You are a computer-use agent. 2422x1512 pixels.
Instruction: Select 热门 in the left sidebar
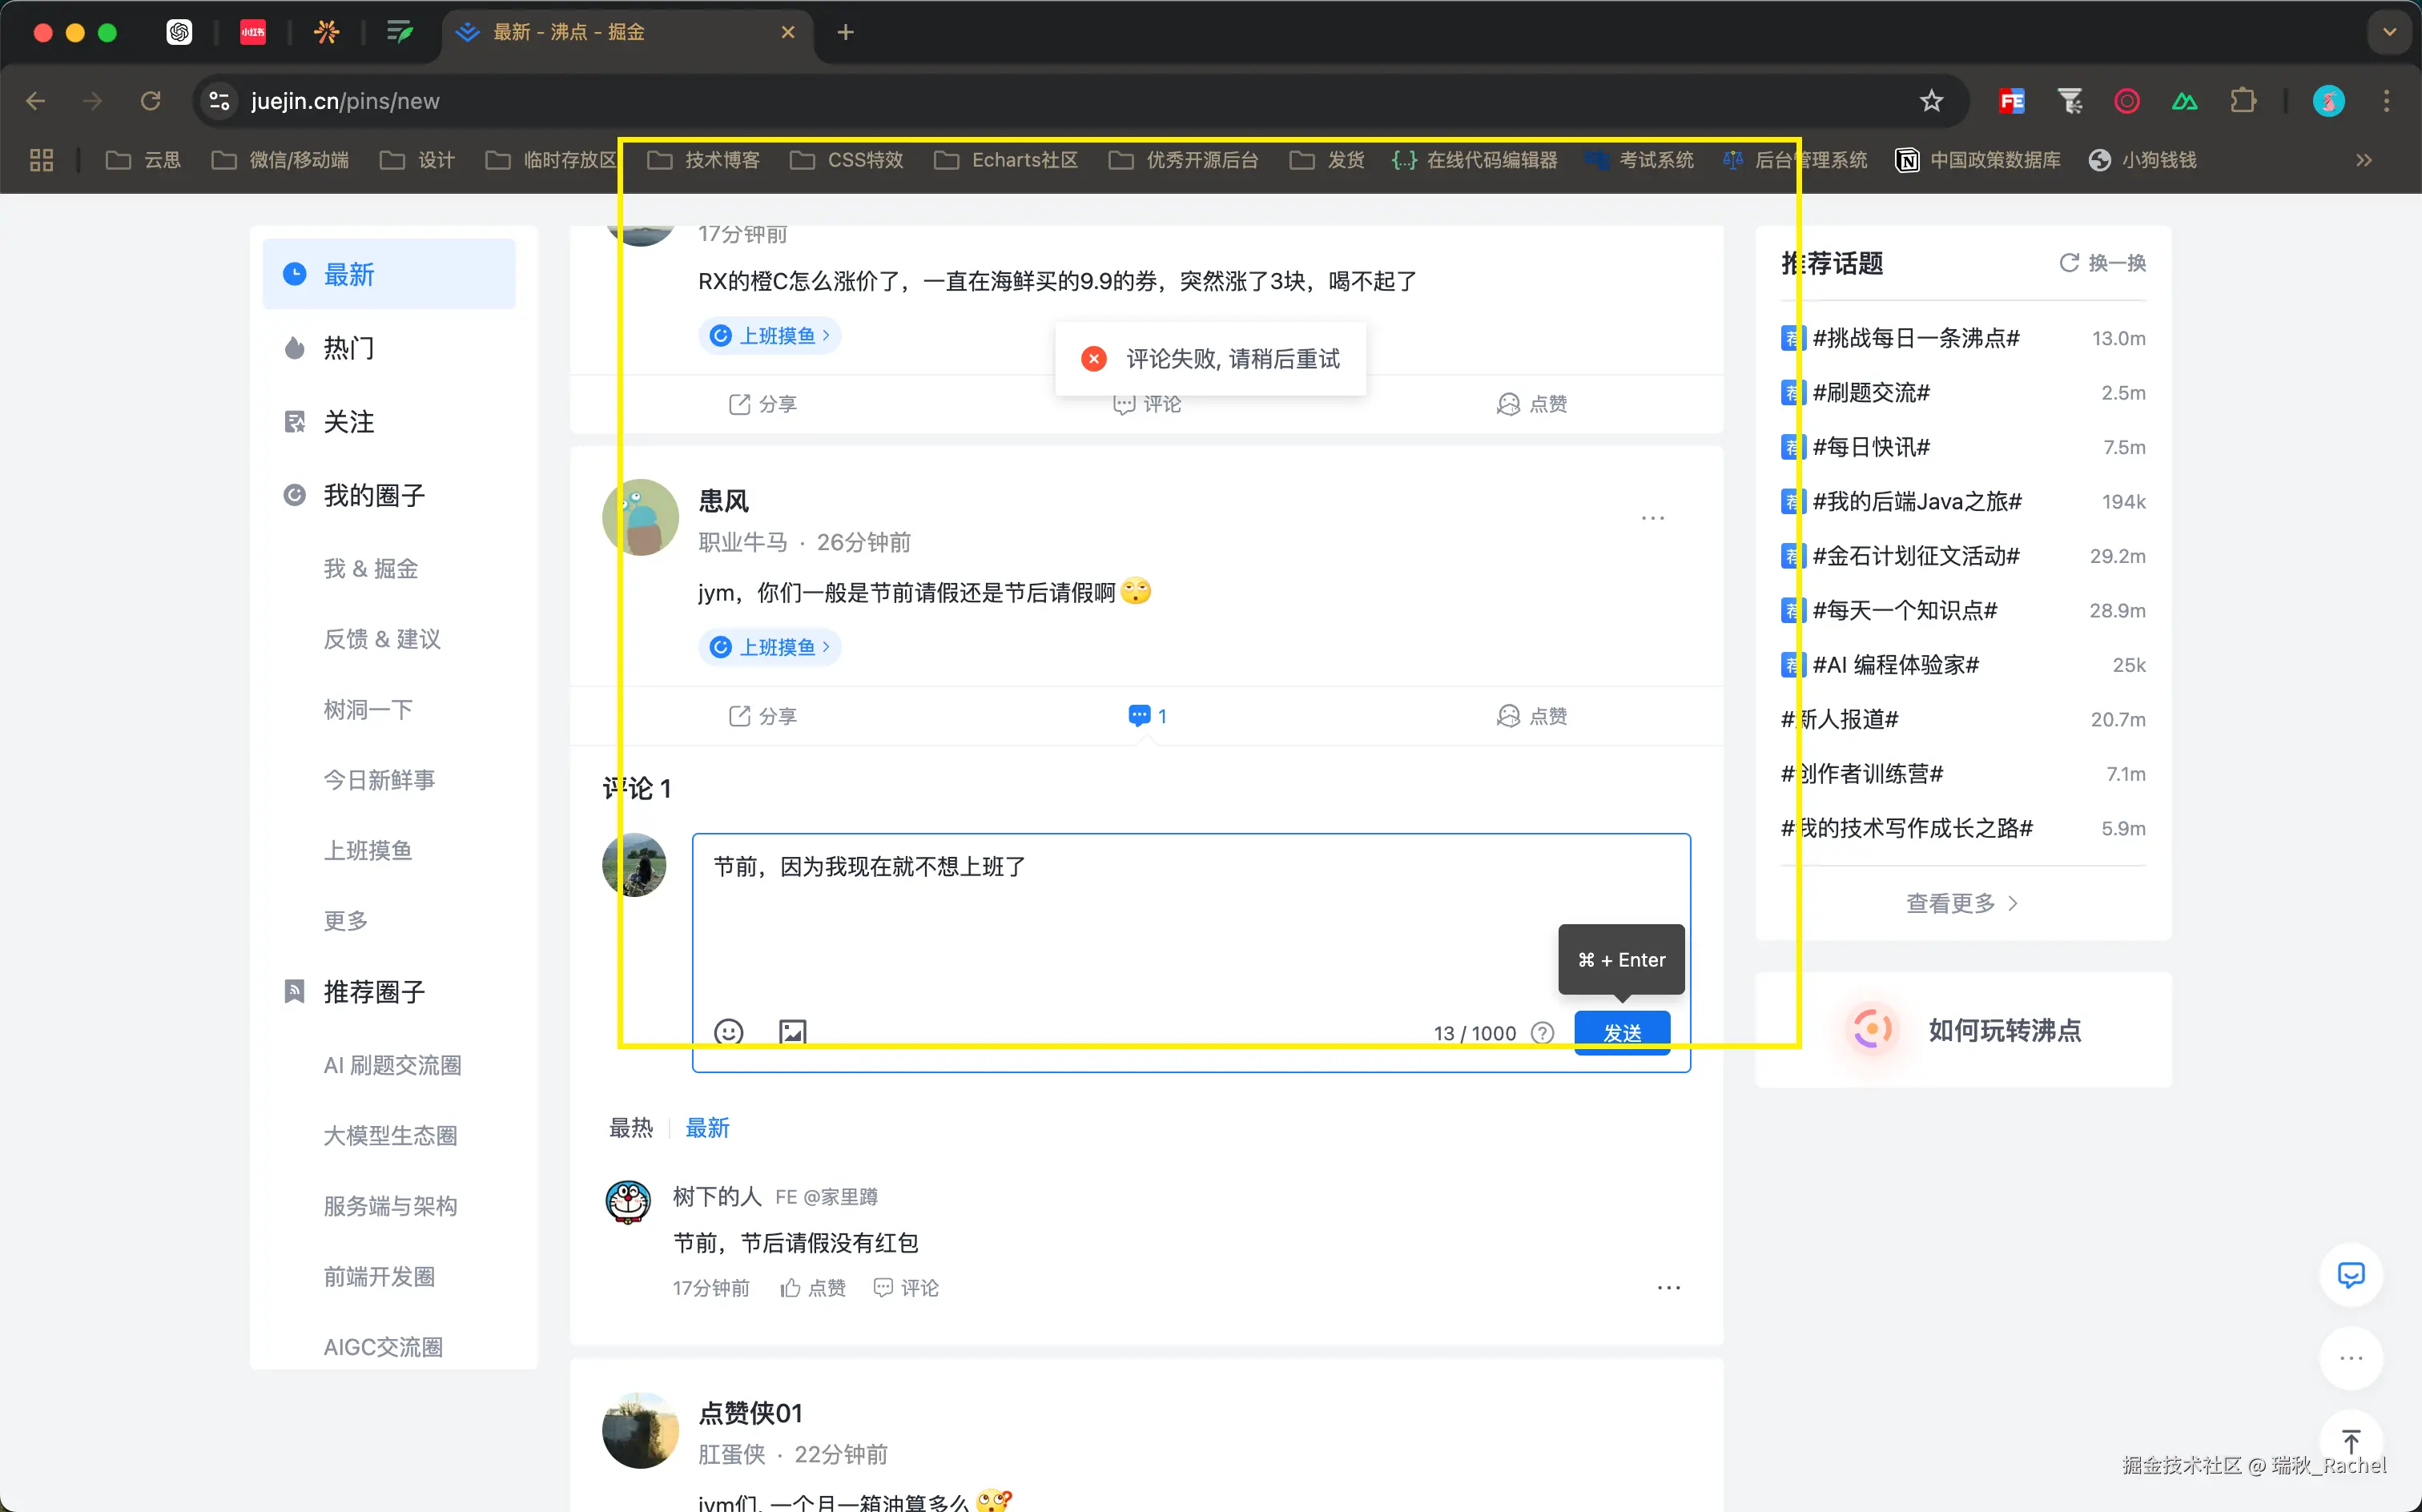pyautogui.click(x=347, y=347)
